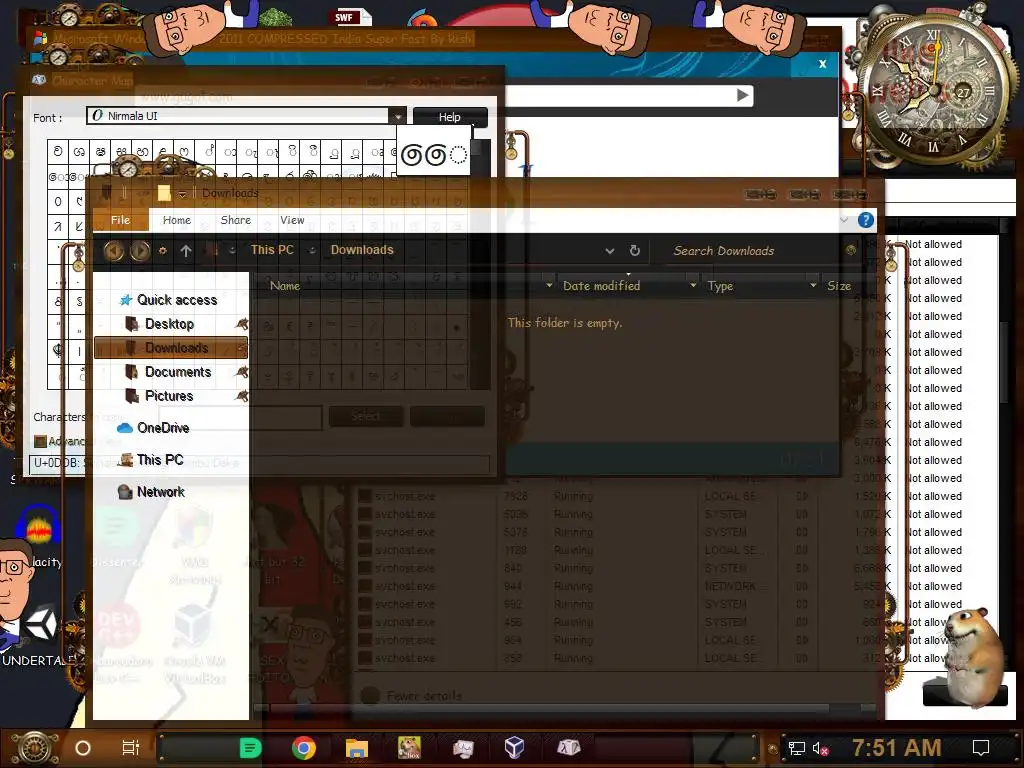This screenshot has width=1024, height=768.
Task: Open address bar history dropdown chevron
Action: click(609, 251)
